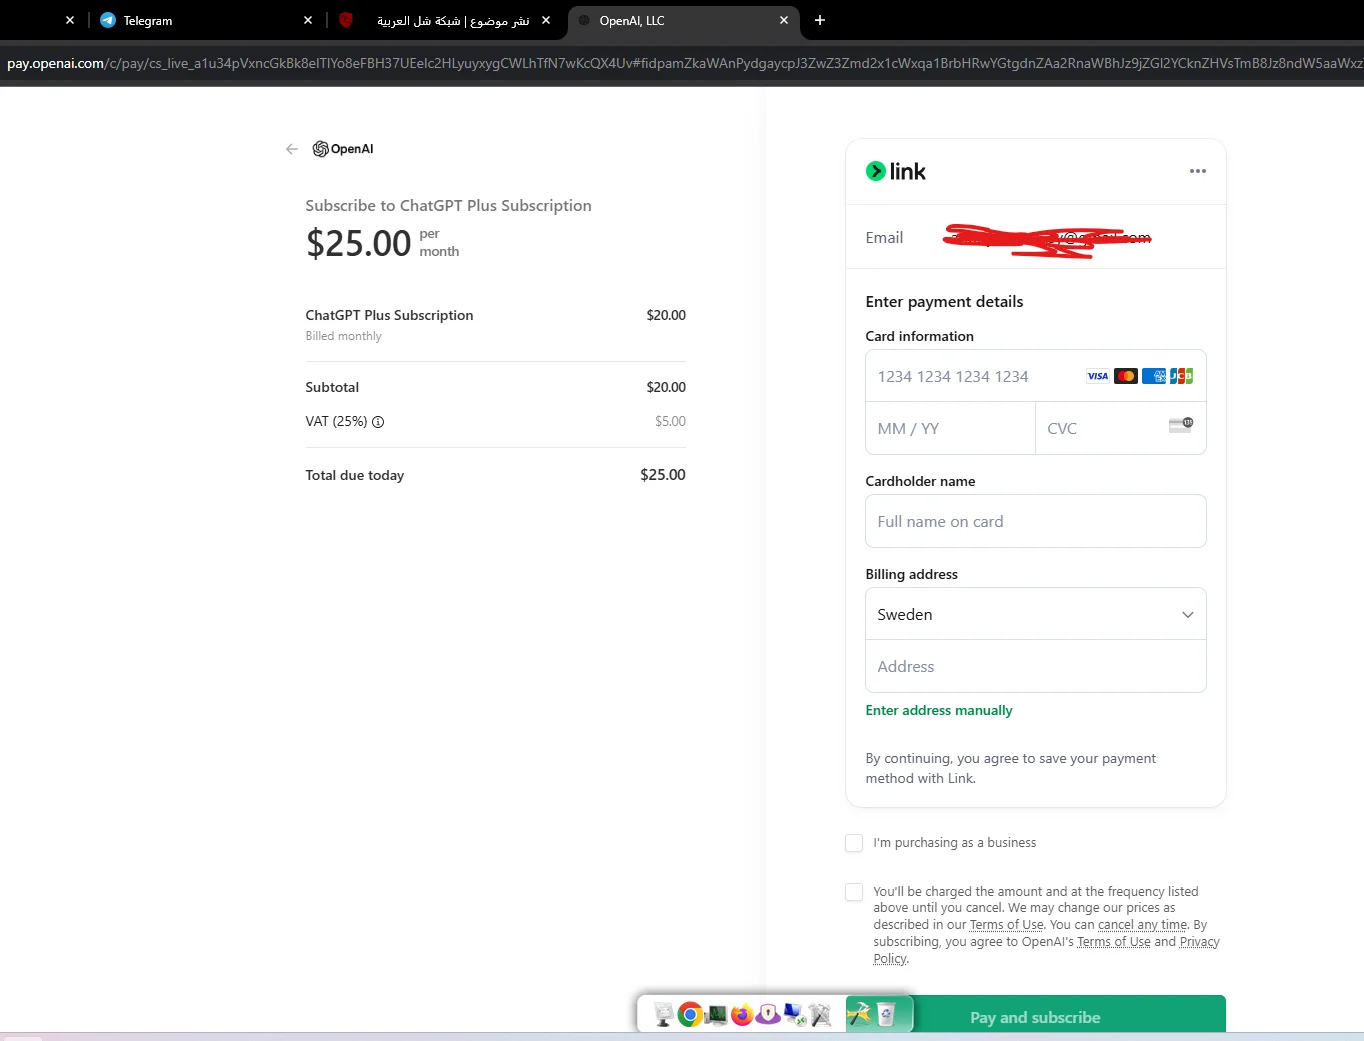The image size is (1364, 1041).
Task: Open the crossed tools dock icon
Action: click(820, 1016)
